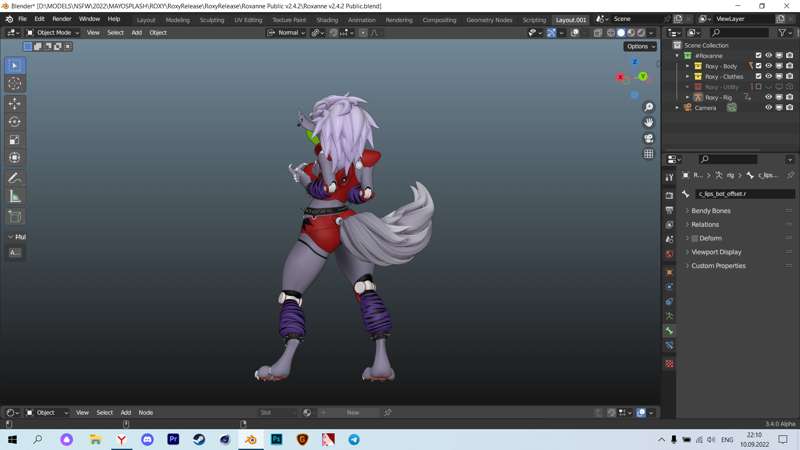Select the Cursor tool
Viewport: 800px width, 450px height.
point(14,84)
